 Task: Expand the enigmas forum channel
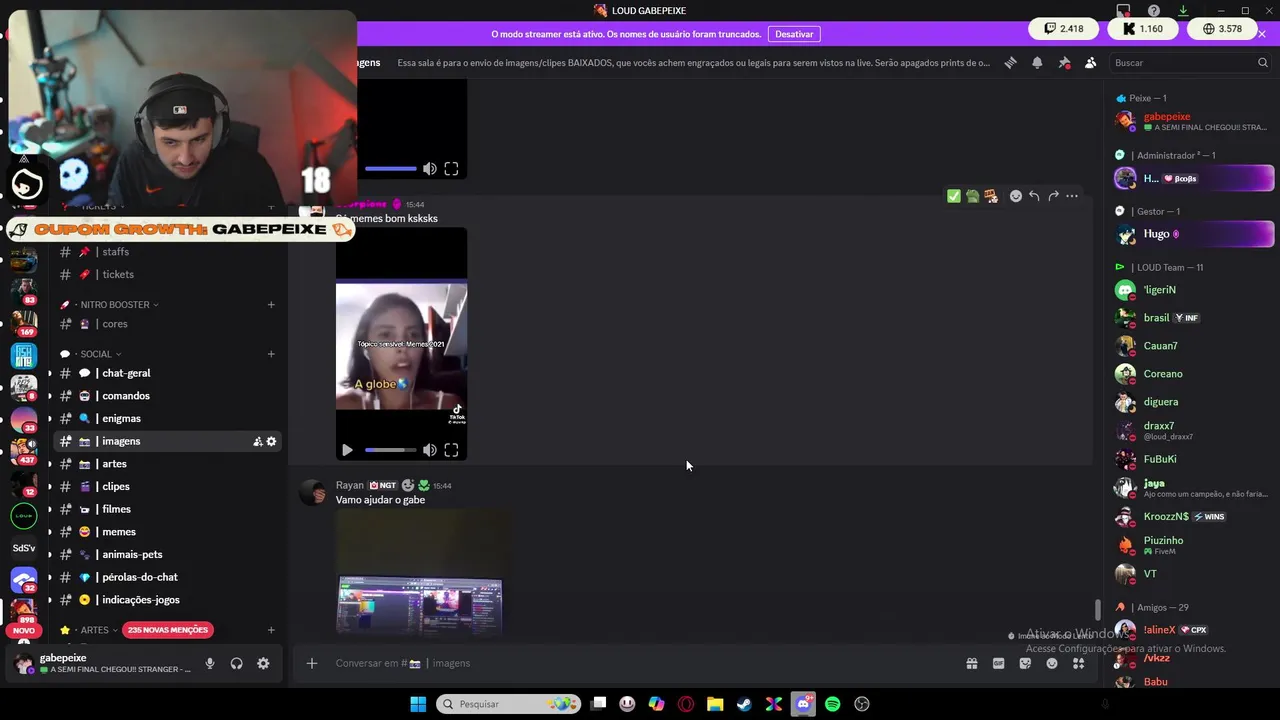point(167,418)
